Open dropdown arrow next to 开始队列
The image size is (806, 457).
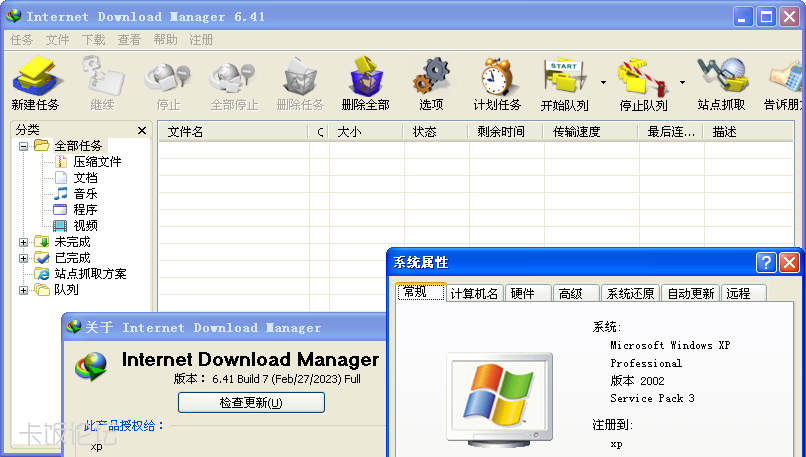click(603, 82)
